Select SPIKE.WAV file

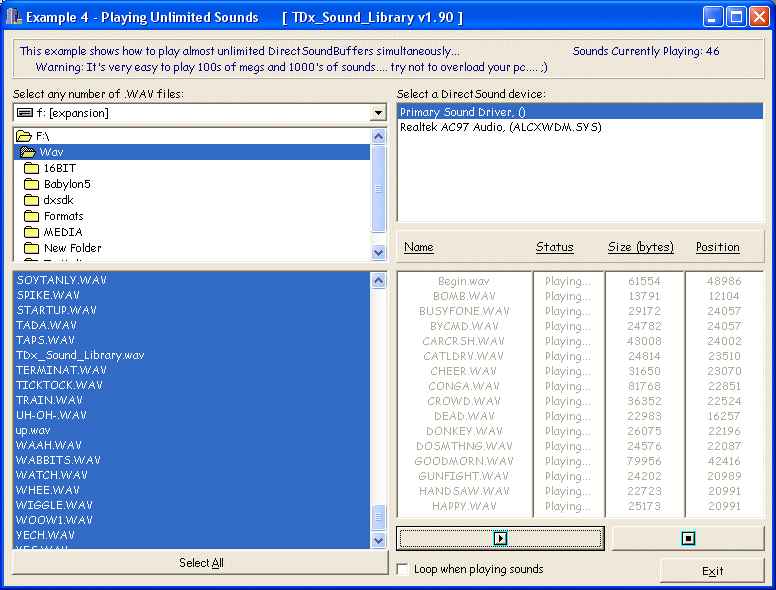pyautogui.click(x=192, y=295)
